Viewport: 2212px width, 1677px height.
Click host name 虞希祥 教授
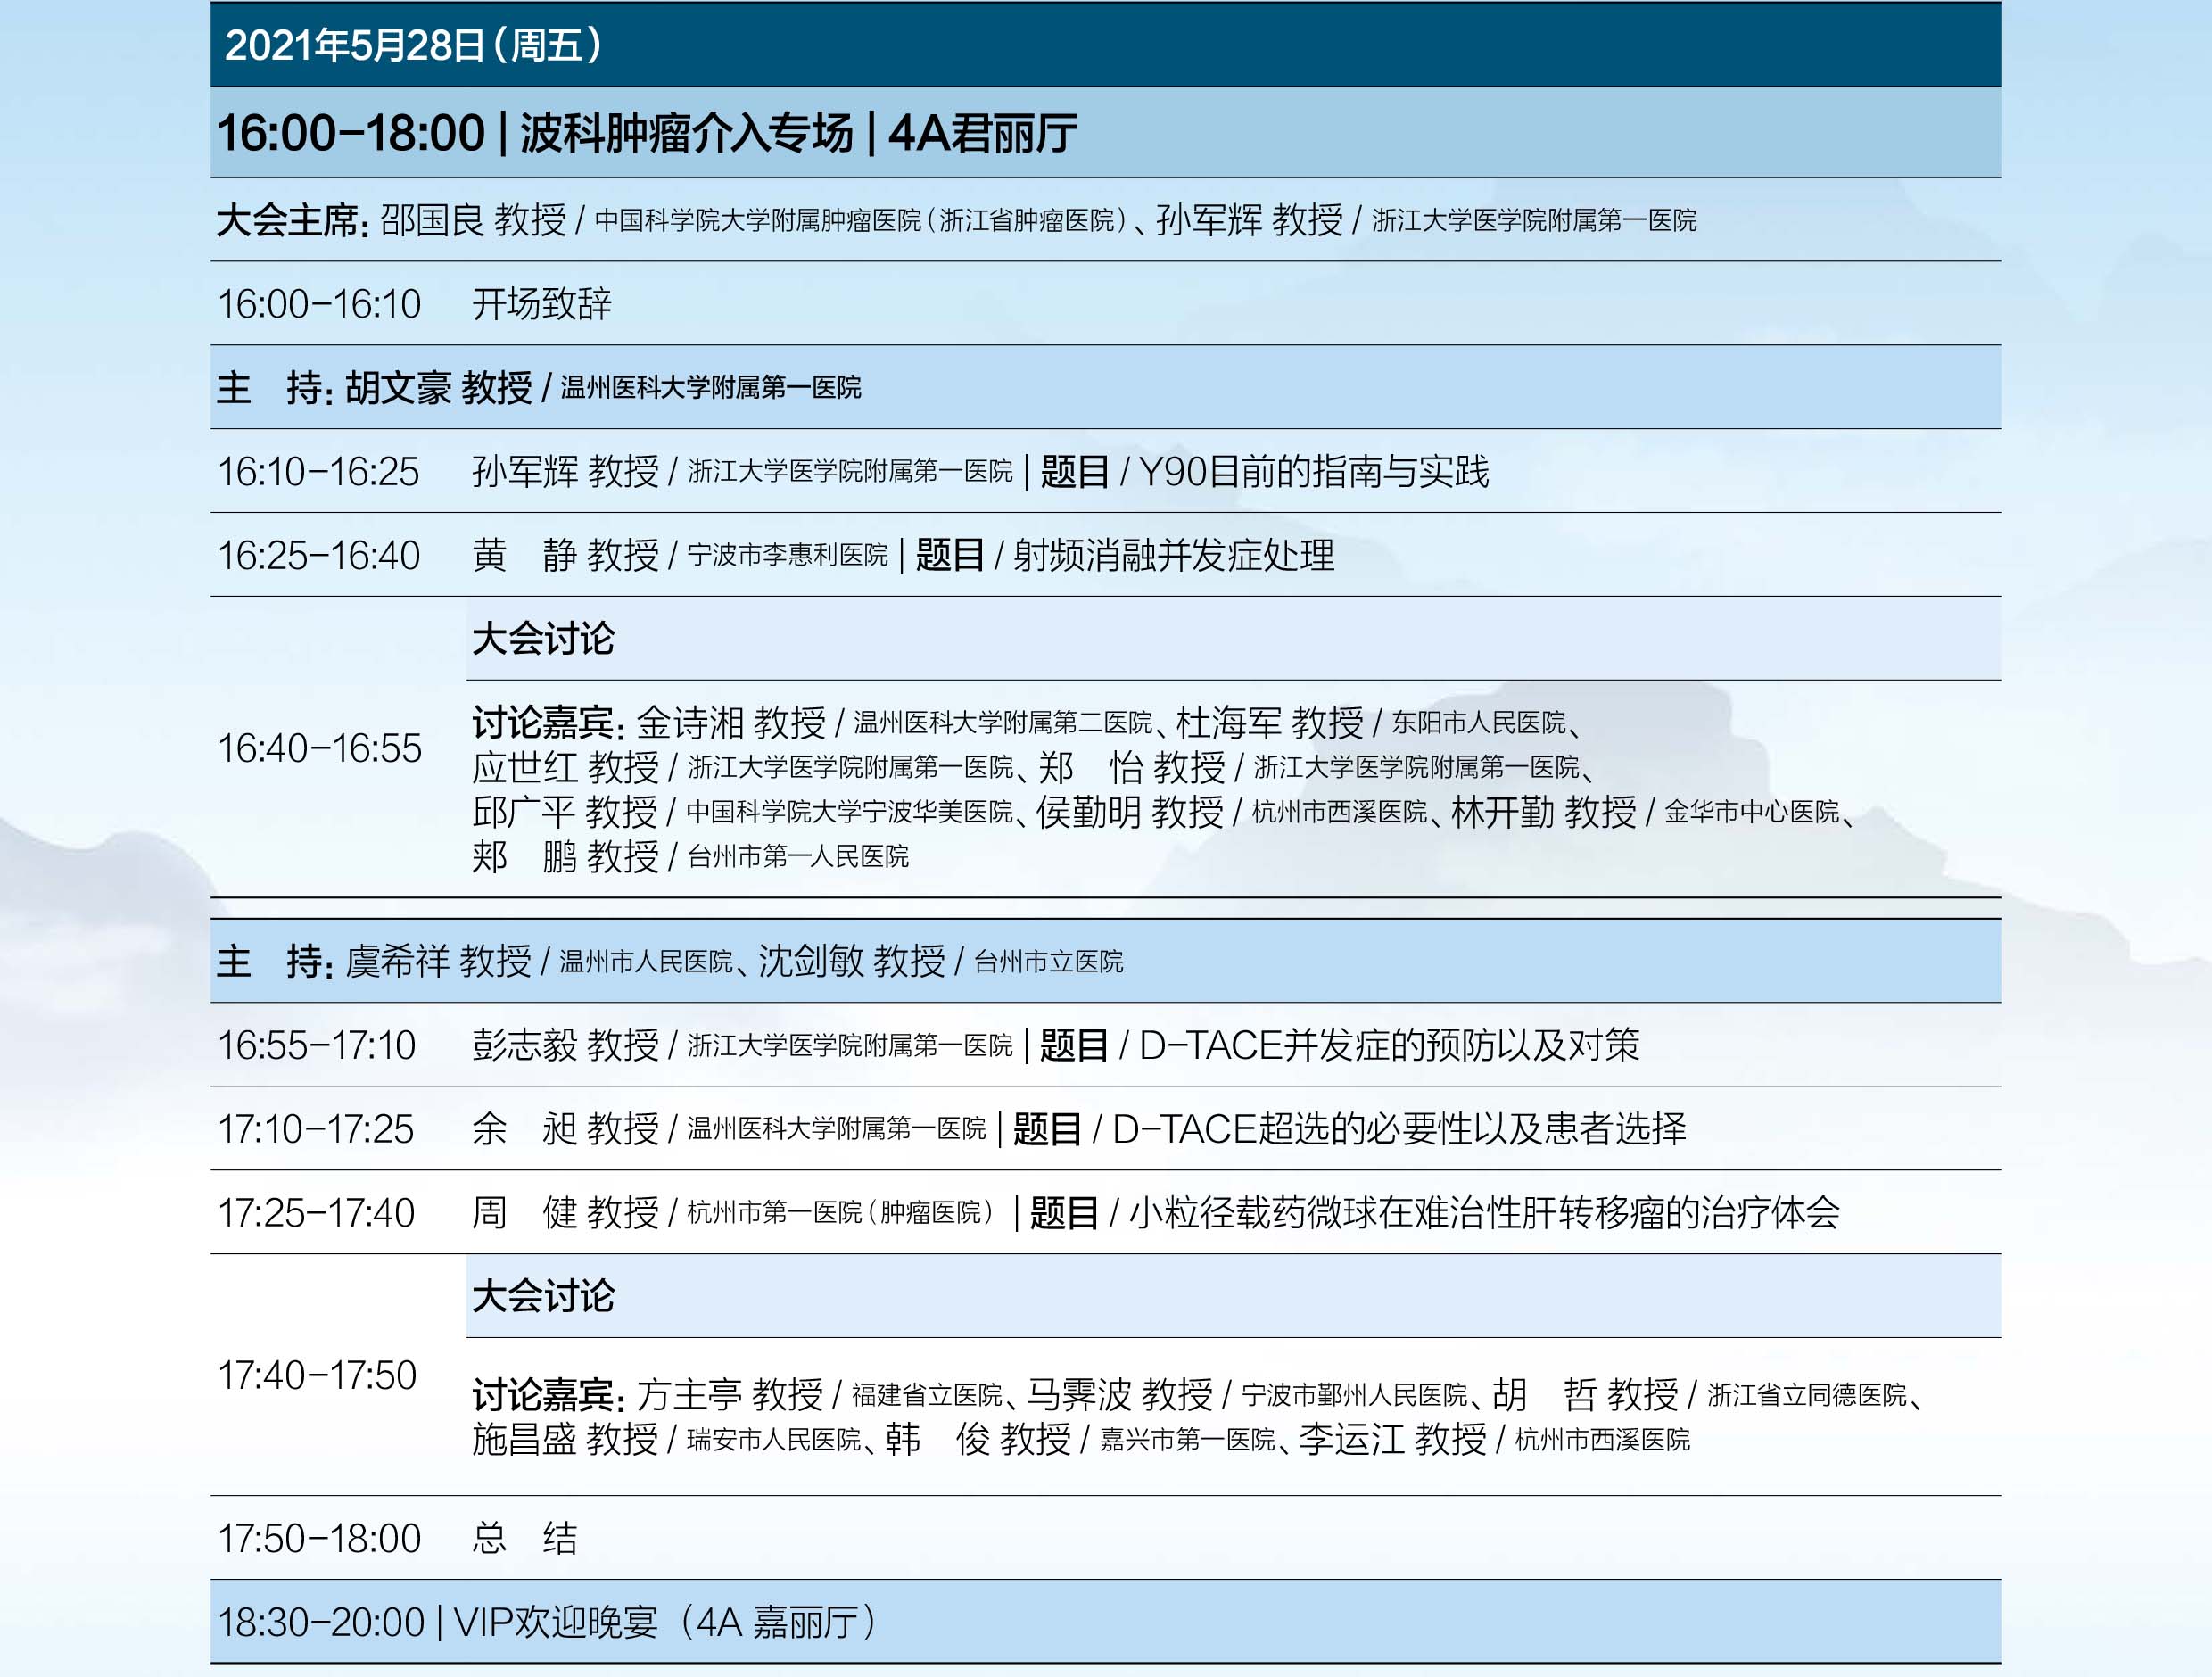[x=438, y=962]
